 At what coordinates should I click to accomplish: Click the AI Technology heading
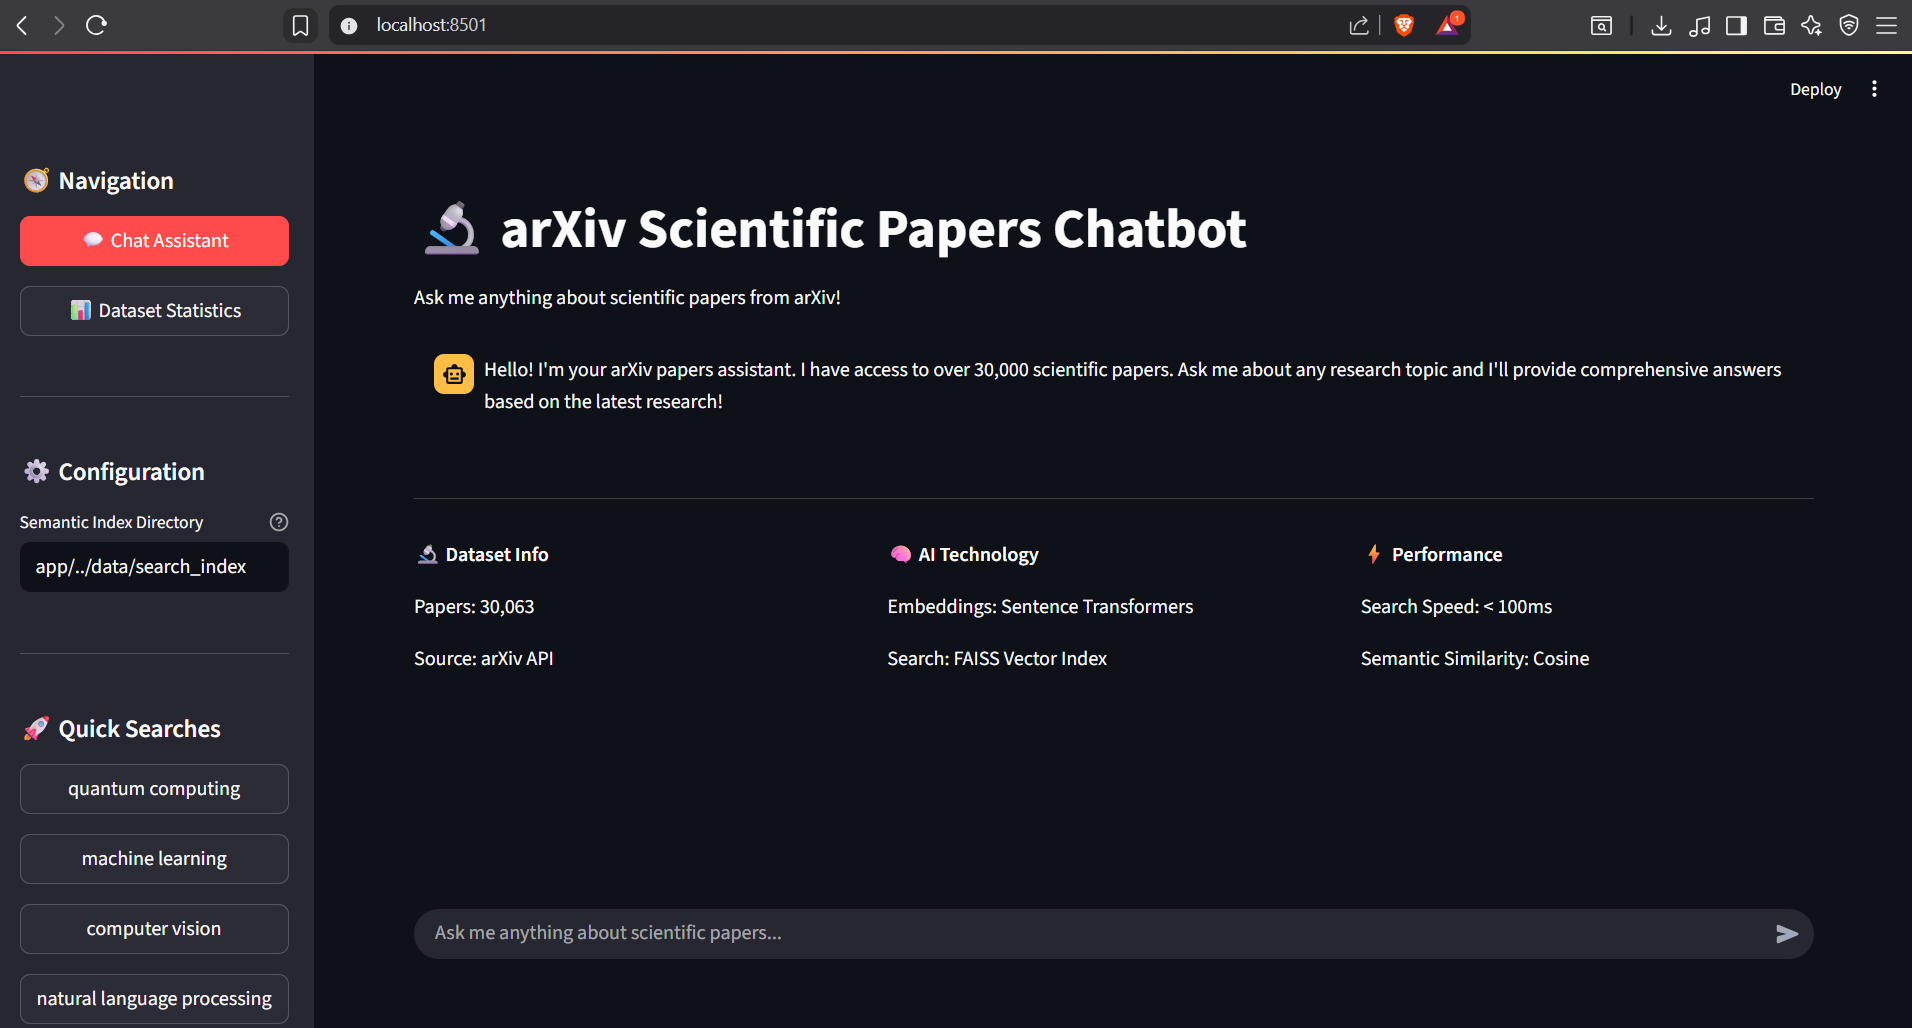[978, 555]
